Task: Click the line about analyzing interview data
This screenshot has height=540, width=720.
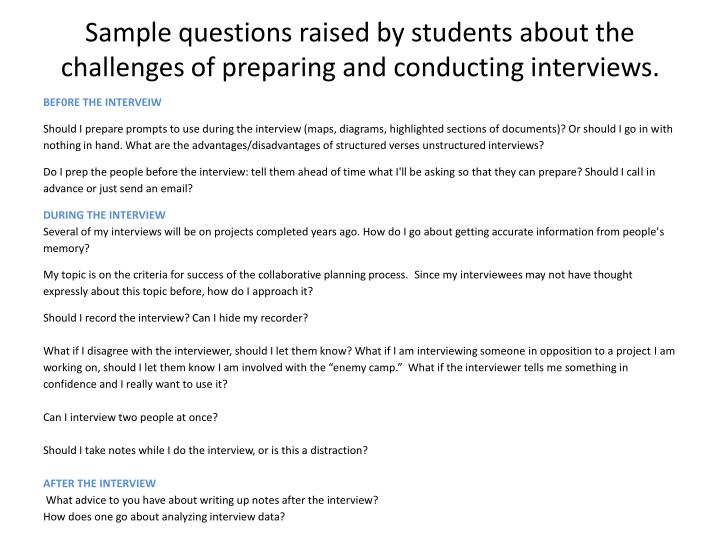Action: [164, 517]
